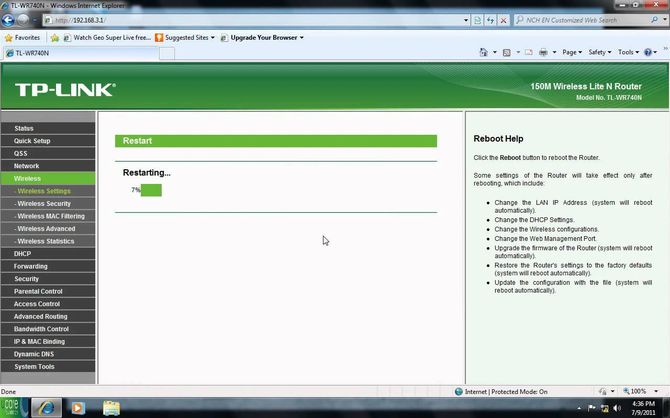
Task: Stop loading with the red X icon
Action: pyautogui.click(x=504, y=20)
